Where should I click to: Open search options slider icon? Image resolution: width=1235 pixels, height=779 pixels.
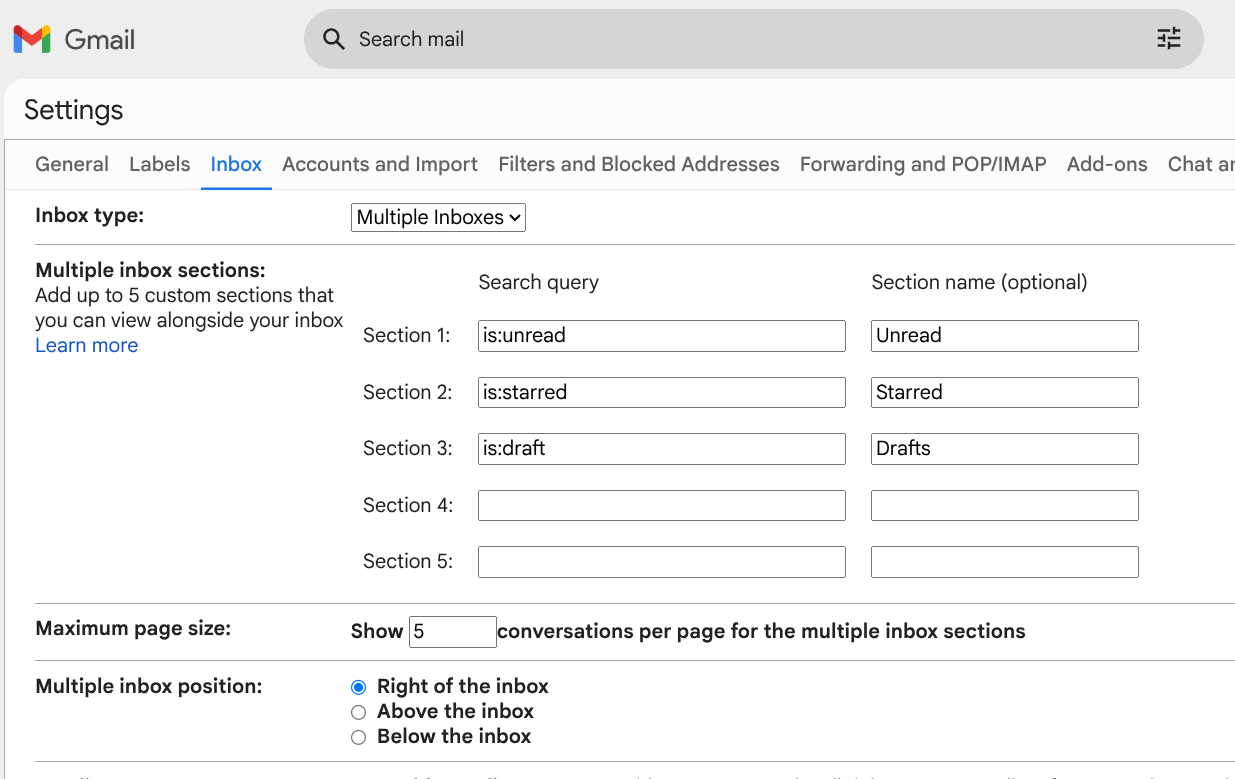click(1168, 39)
